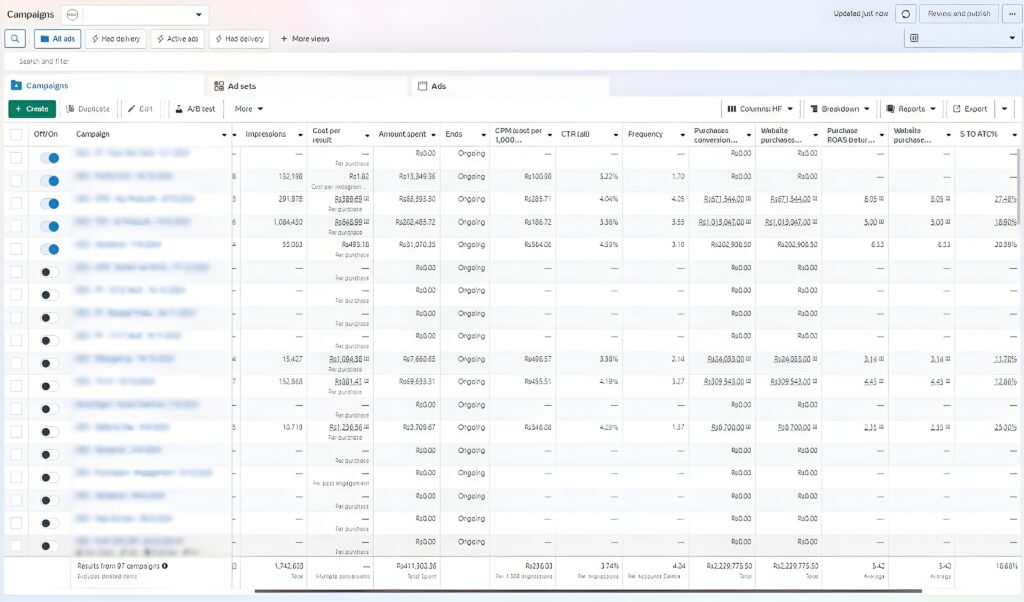Click the CPM cost per 1,000 header
Screen dimensions: 1024x602
pos(519,135)
